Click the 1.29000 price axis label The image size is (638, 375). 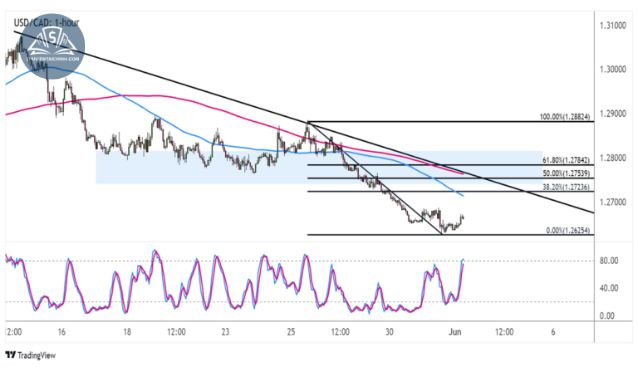tap(613, 113)
